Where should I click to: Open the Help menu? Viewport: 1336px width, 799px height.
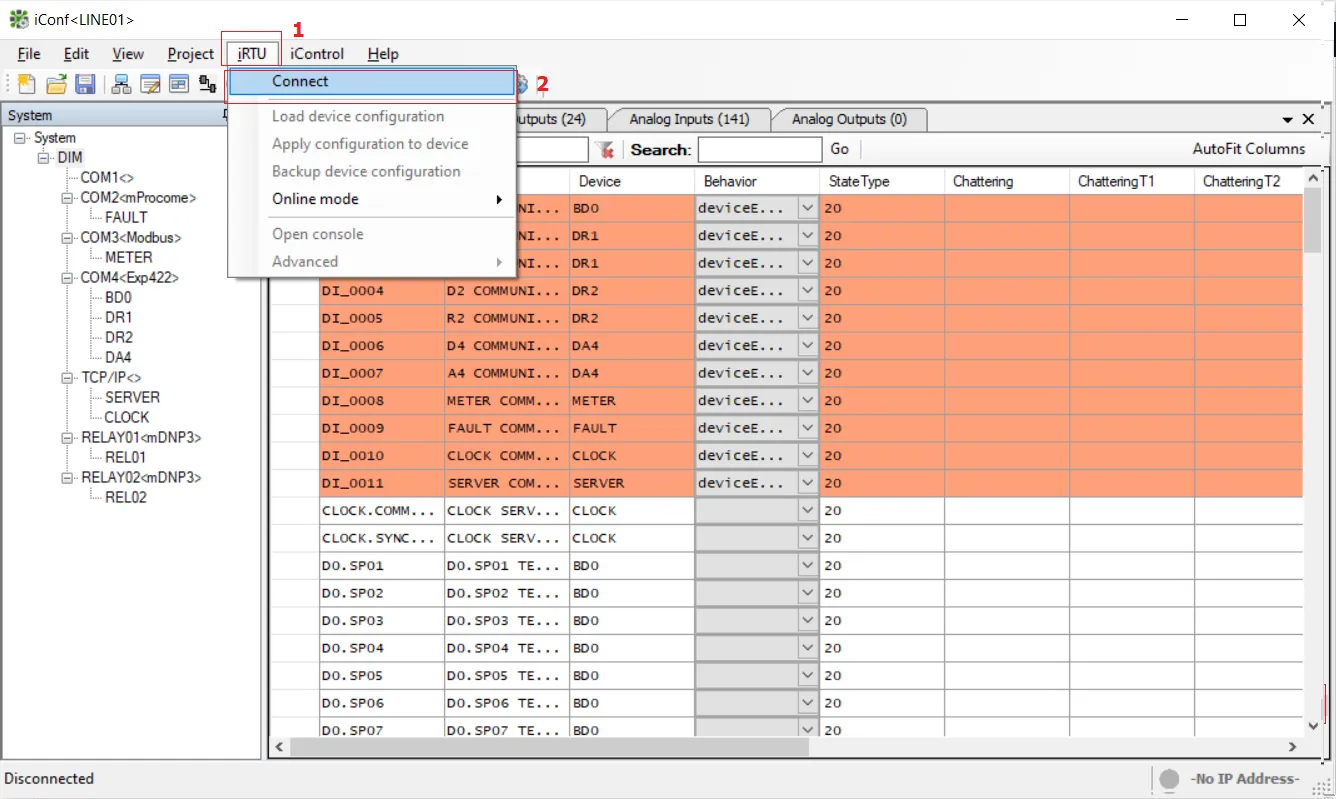tap(383, 54)
